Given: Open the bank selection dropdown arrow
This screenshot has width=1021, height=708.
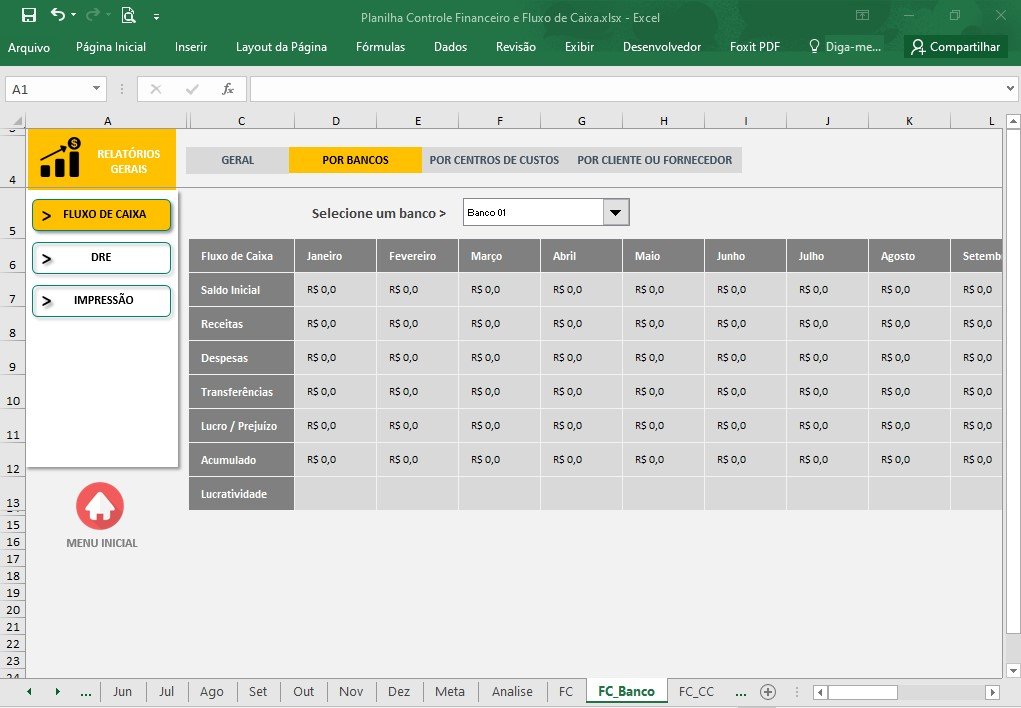Looking at the screenshot, I should click(616, 212).
